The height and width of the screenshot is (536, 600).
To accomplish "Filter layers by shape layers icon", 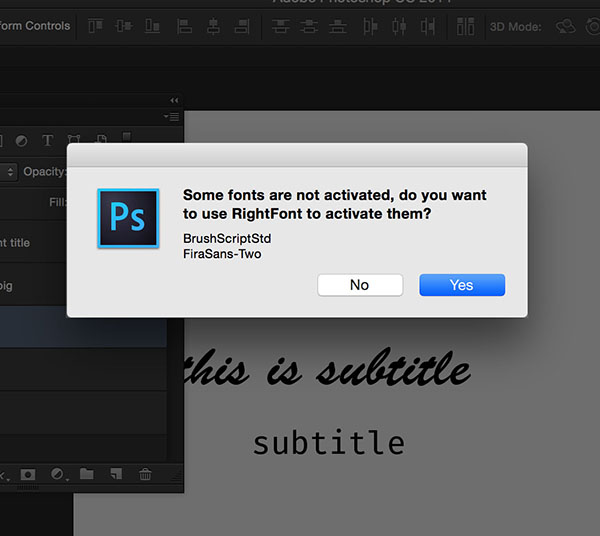I will tap(74, 140).
